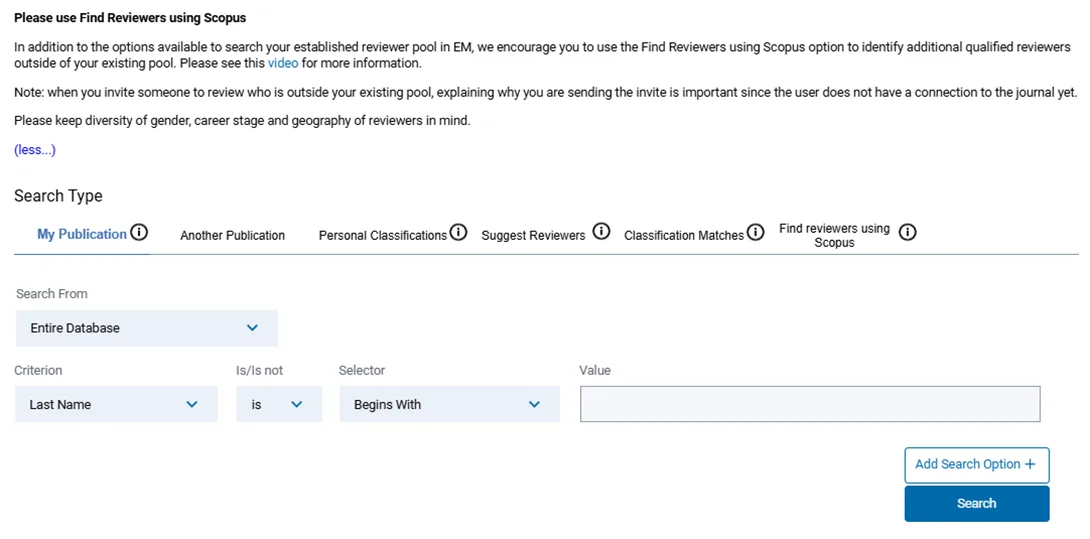The height and width of the screenshot is (539, 1090).
Task: Open the Criterion Last Name dropdown
Action: [x=116, y=405]
